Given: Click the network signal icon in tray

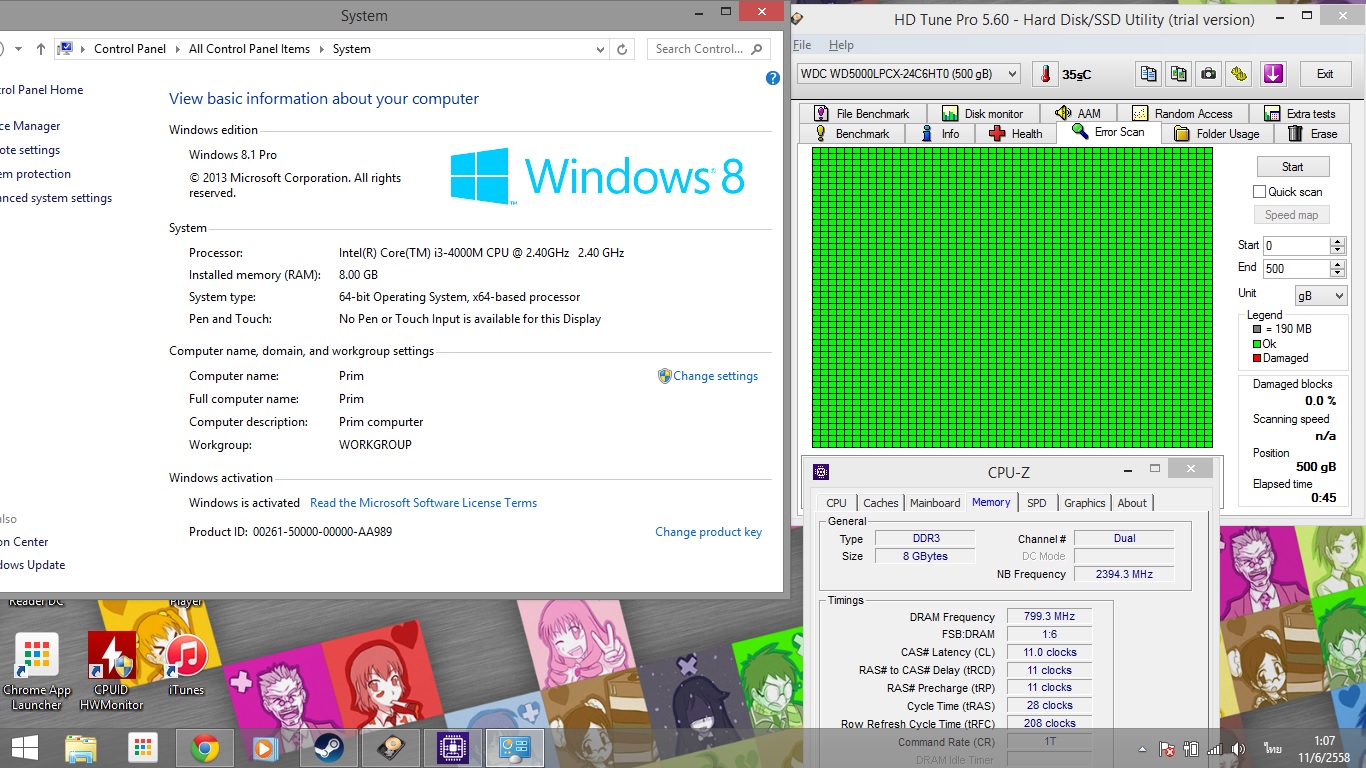Looking at the screenshot, I should 1215,749.
